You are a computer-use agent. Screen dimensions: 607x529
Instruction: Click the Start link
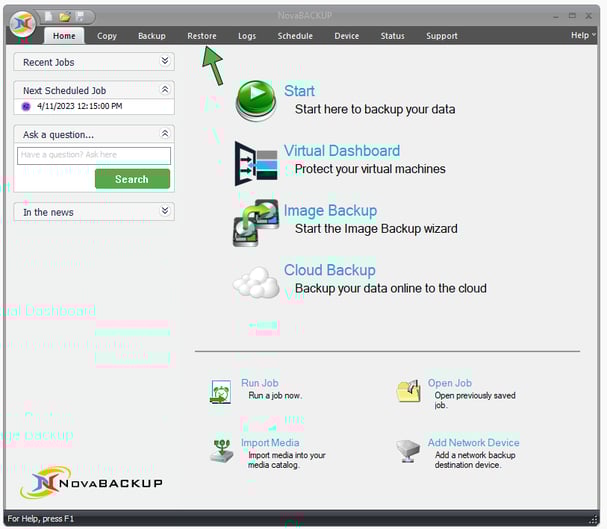pos(299,91)
